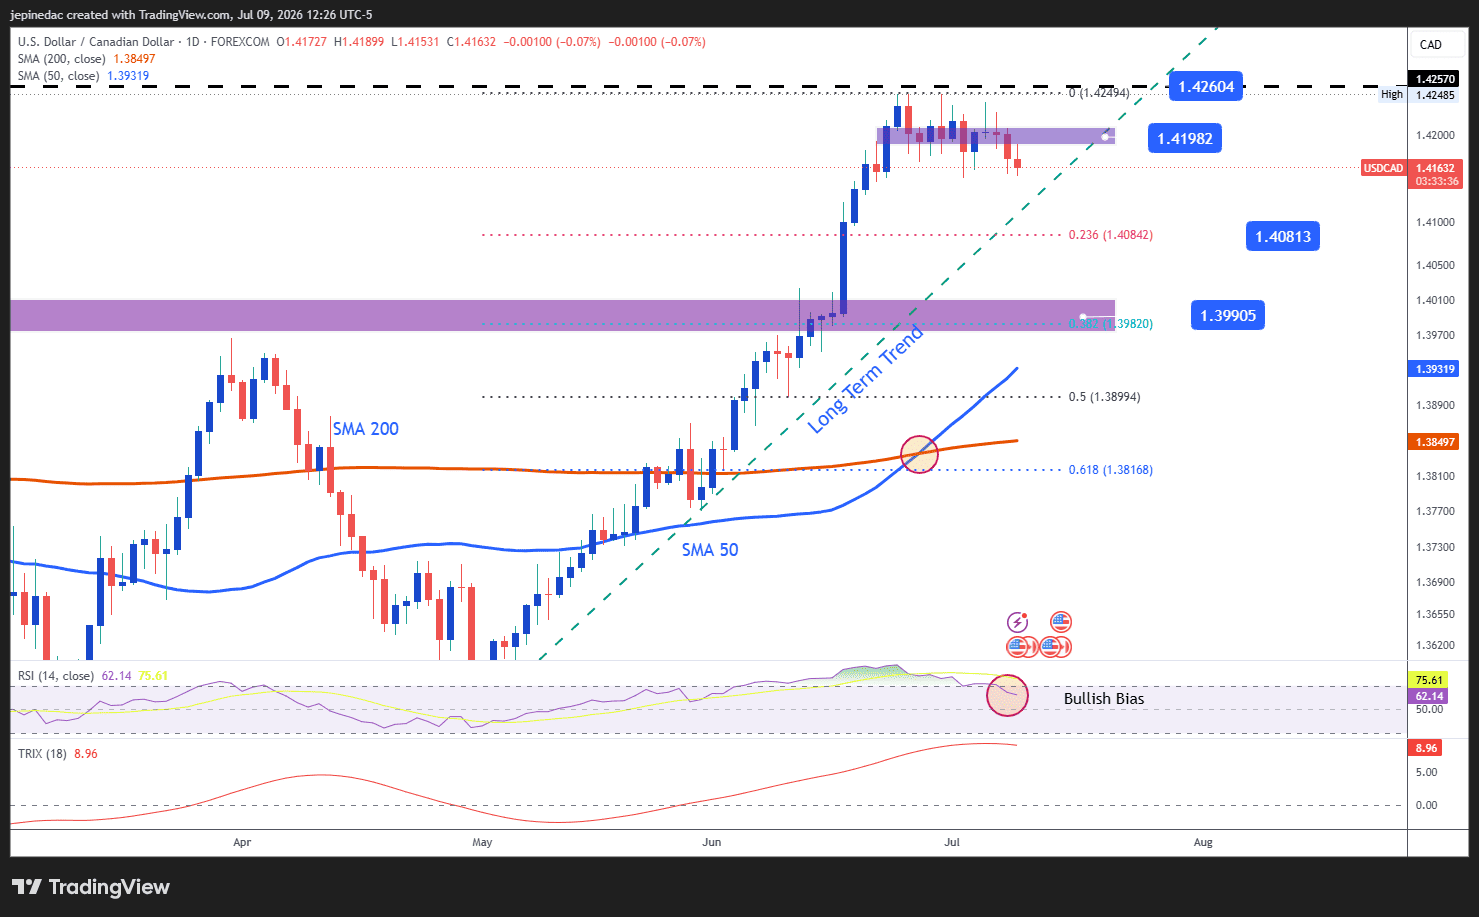The image size is (1479, 917).
Task: Click the purple lightning bolt event icon
Action: [x=1017, y=623]
